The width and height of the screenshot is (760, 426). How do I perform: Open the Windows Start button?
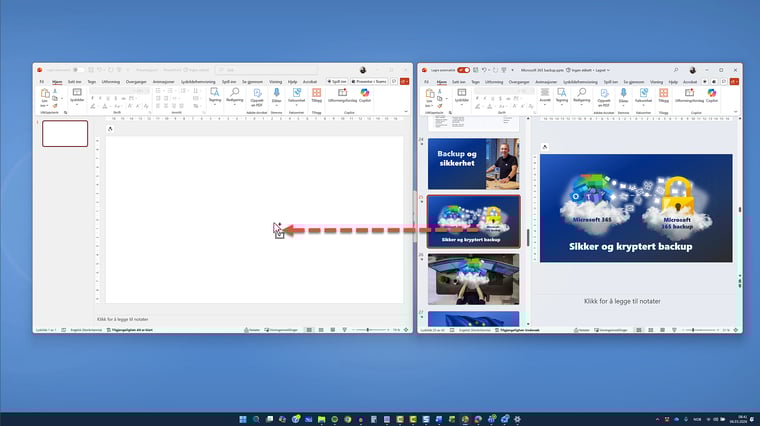[243, 419]
